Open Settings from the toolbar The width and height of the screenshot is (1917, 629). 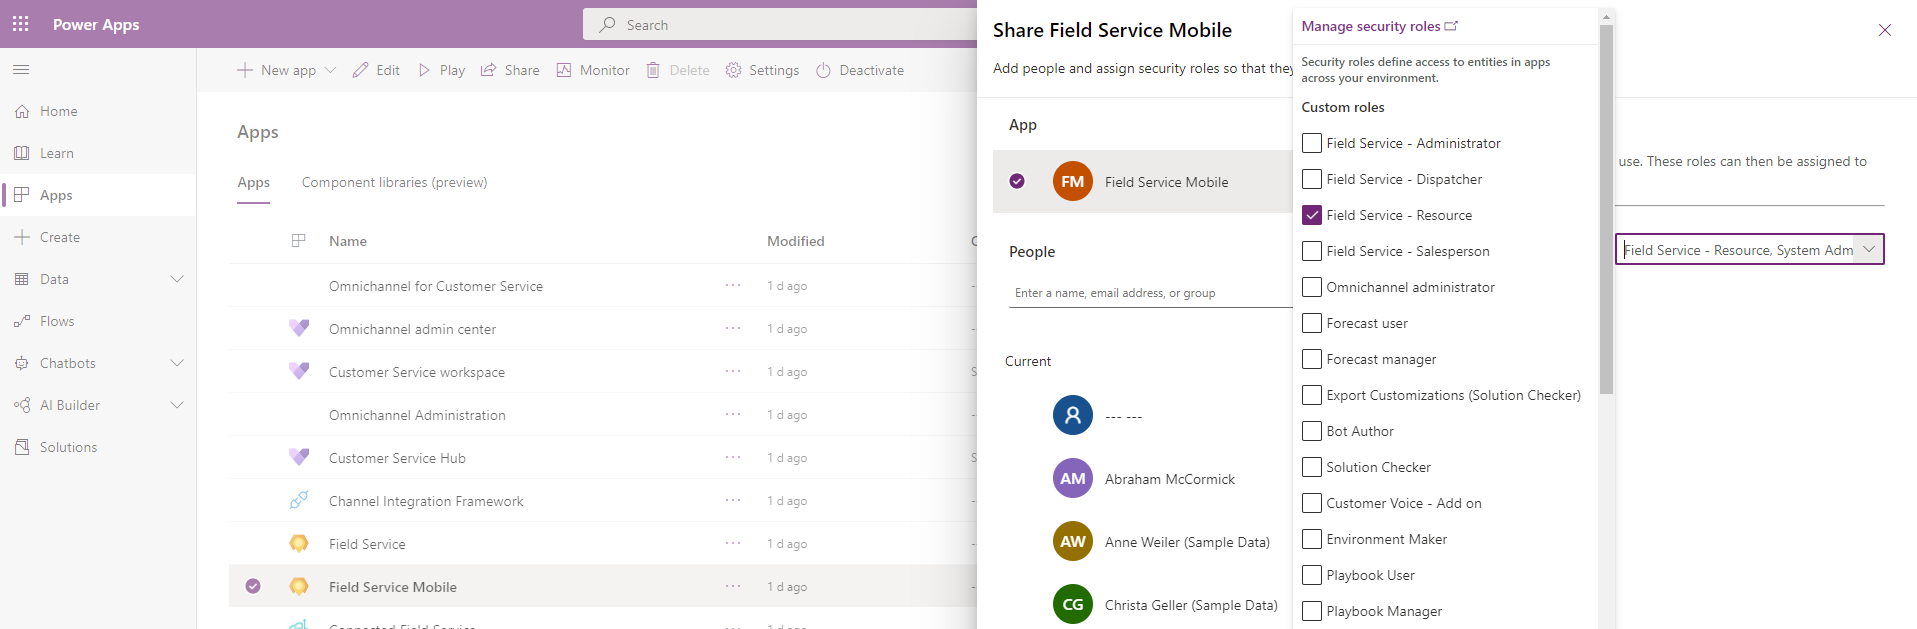coord(762,70)
